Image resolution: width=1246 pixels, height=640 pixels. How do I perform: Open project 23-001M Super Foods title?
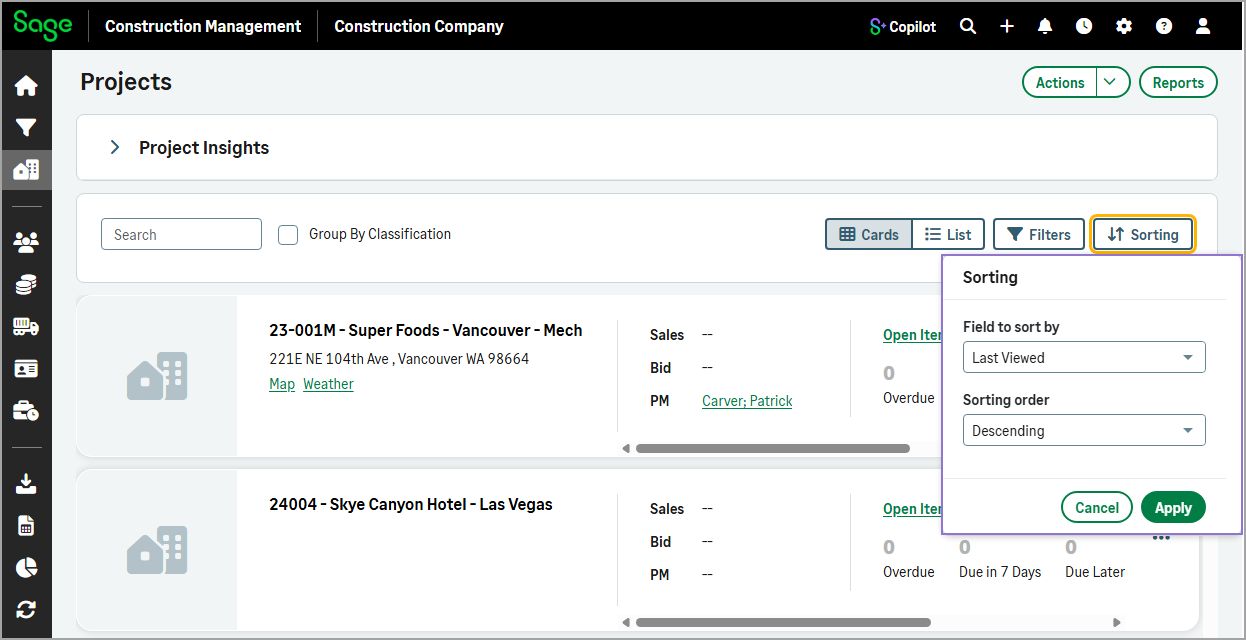coord(426,330)
